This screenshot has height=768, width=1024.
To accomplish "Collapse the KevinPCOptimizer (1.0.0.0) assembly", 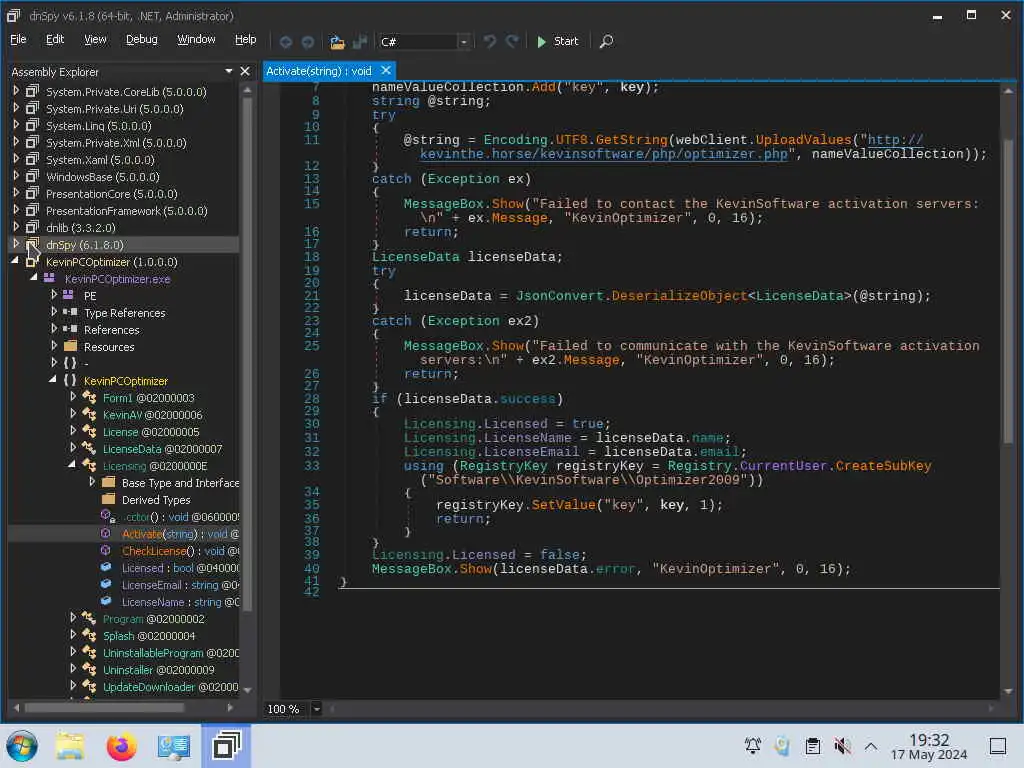I will (x=15, y=261).
